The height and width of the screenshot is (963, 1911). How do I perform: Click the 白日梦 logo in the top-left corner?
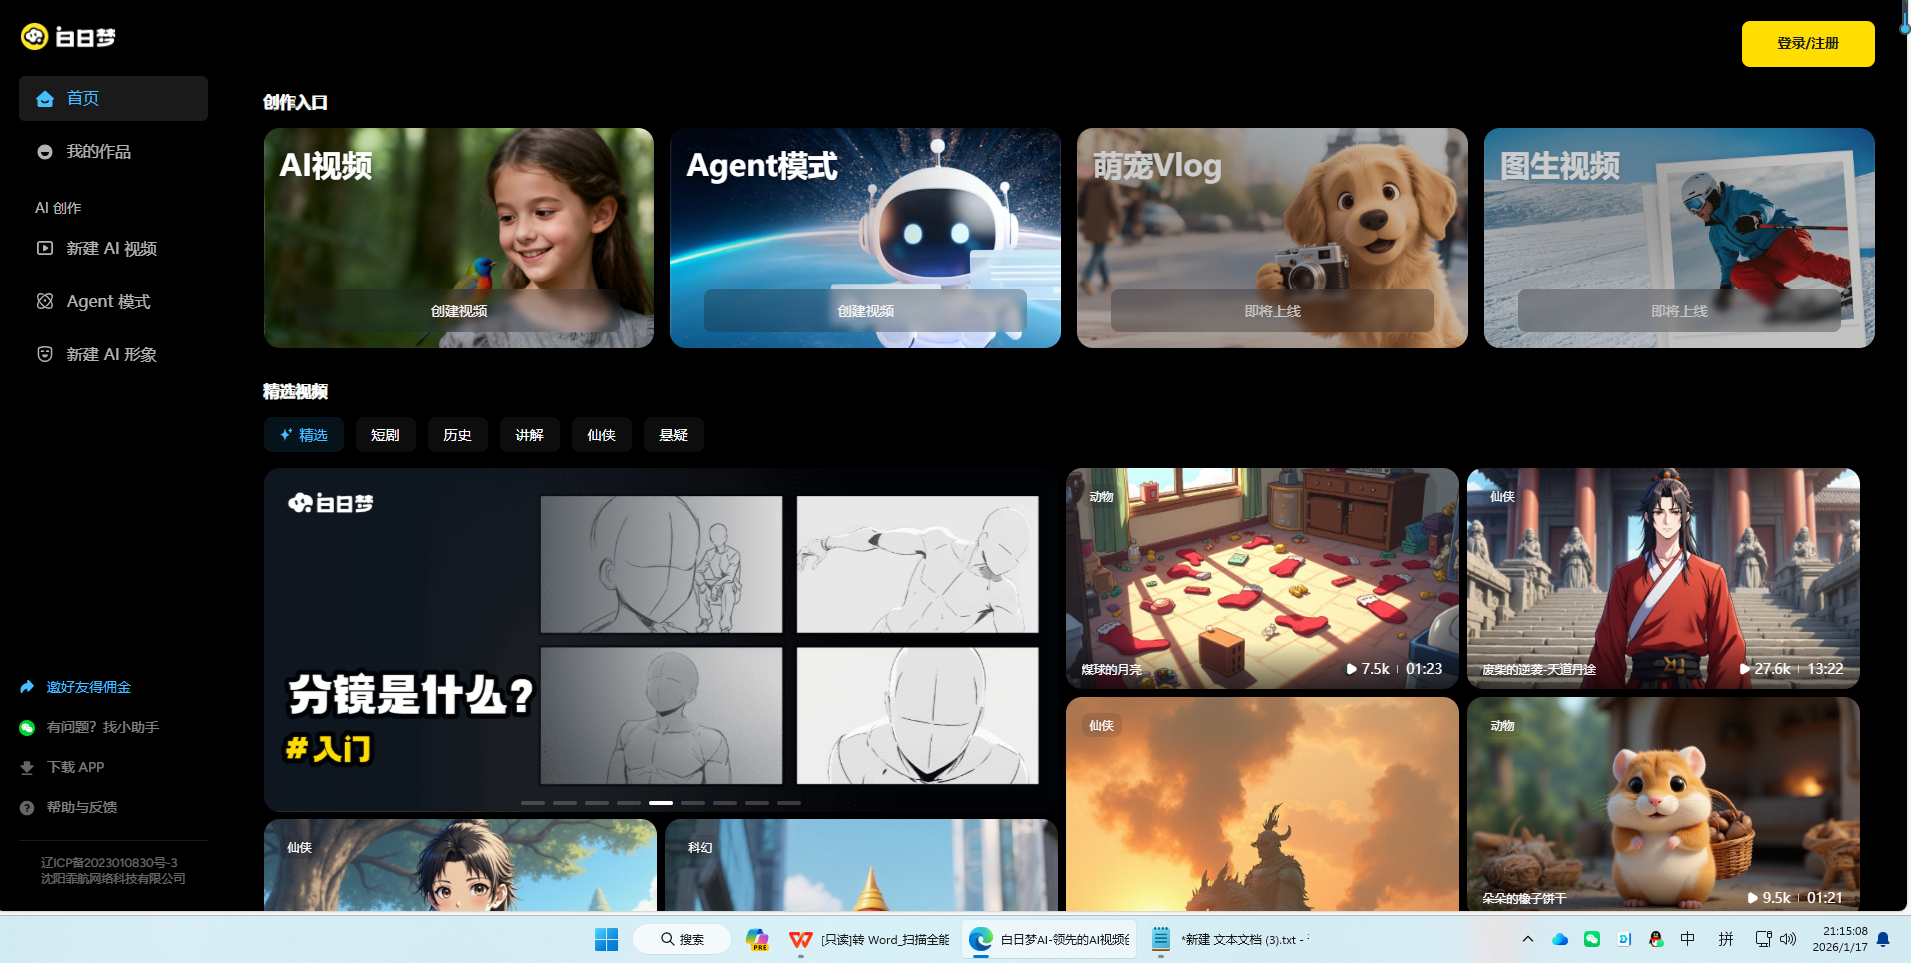[68, 37]
